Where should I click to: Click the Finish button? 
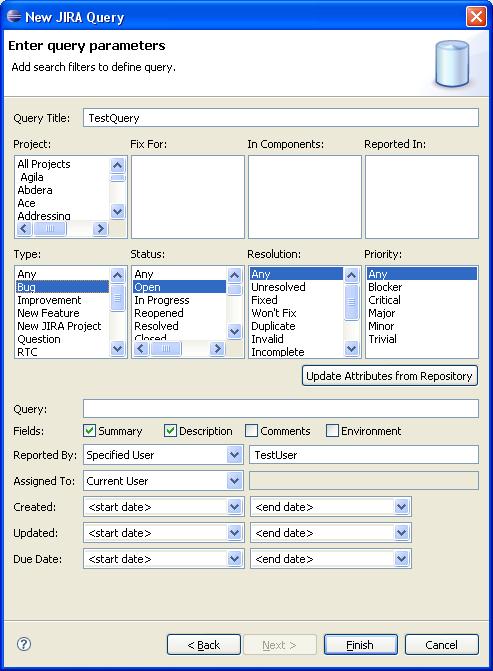(x=360, y=644)
